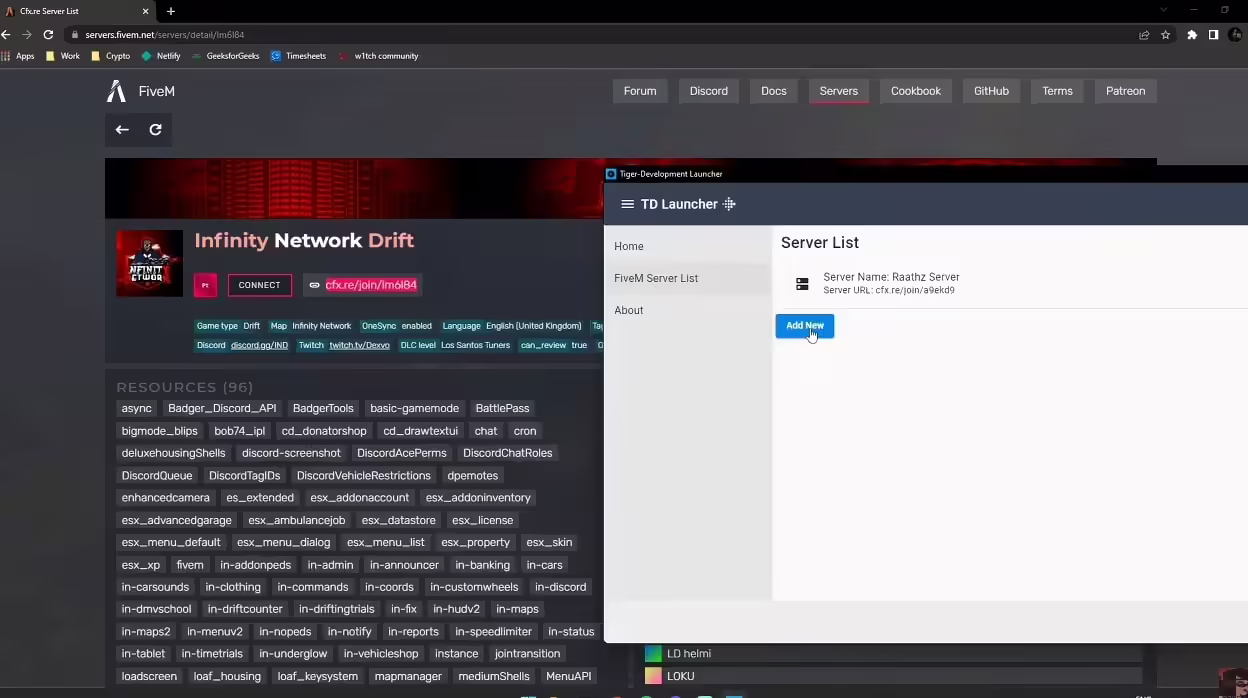Click the pink swatch next to LOKU
The image size is (1248, 698).
654,676
